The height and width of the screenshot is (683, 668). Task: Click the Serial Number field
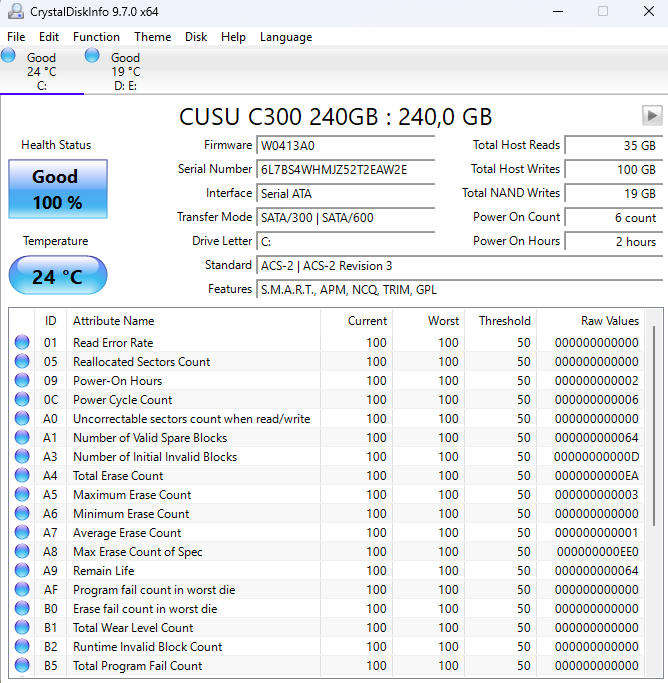345,169
